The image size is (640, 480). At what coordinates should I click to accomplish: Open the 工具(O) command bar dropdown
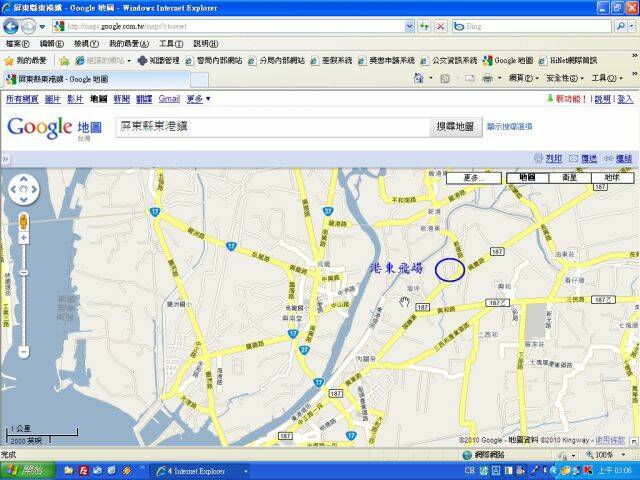click(x=607, y=78)
